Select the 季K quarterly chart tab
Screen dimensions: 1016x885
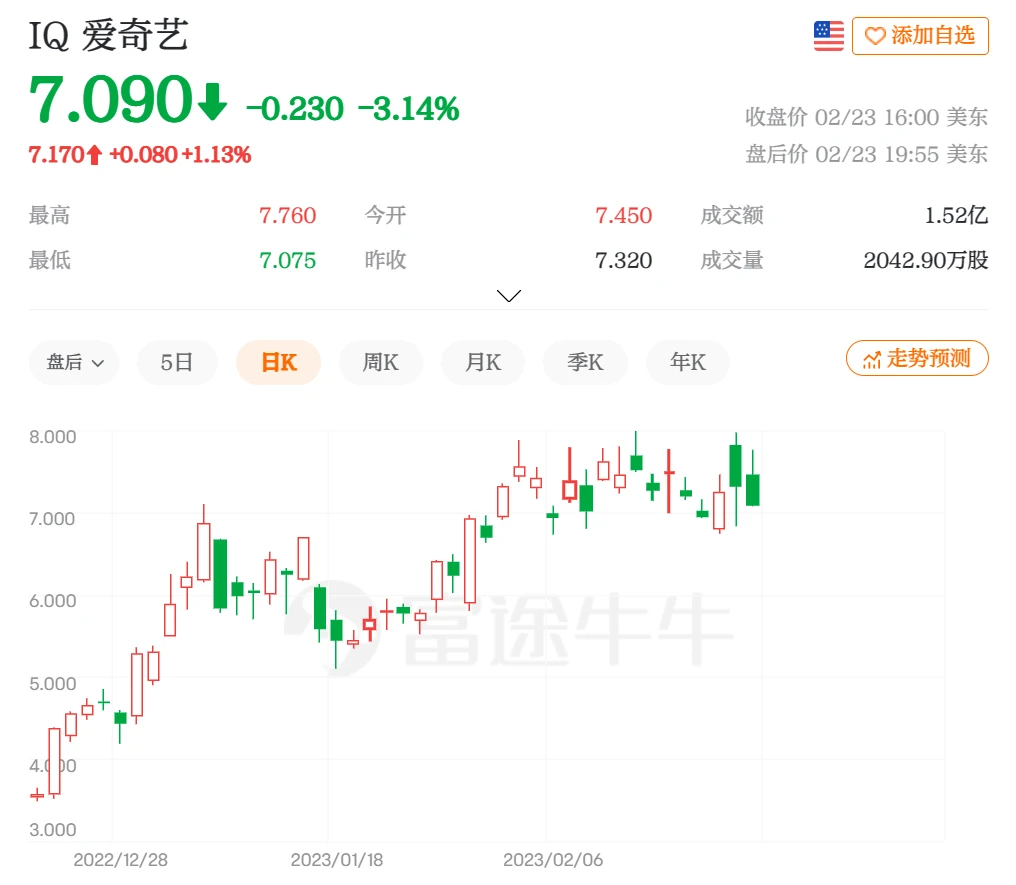[585, 362]
